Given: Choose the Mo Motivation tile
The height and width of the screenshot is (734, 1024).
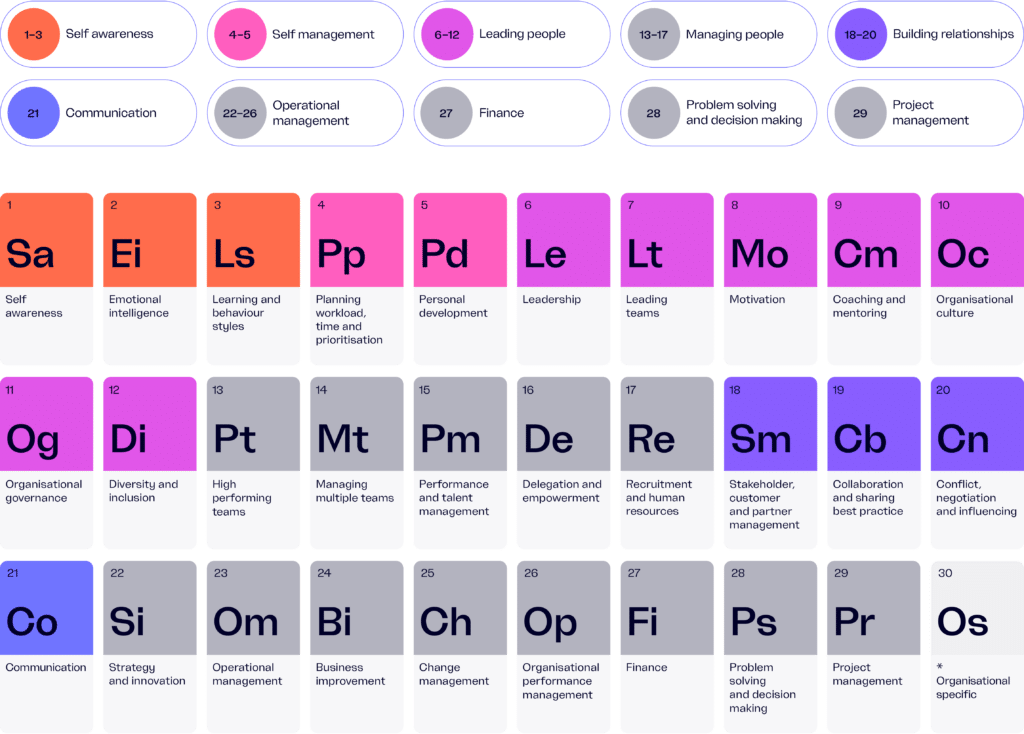Looking at the screenshot, I should point(770,278).
